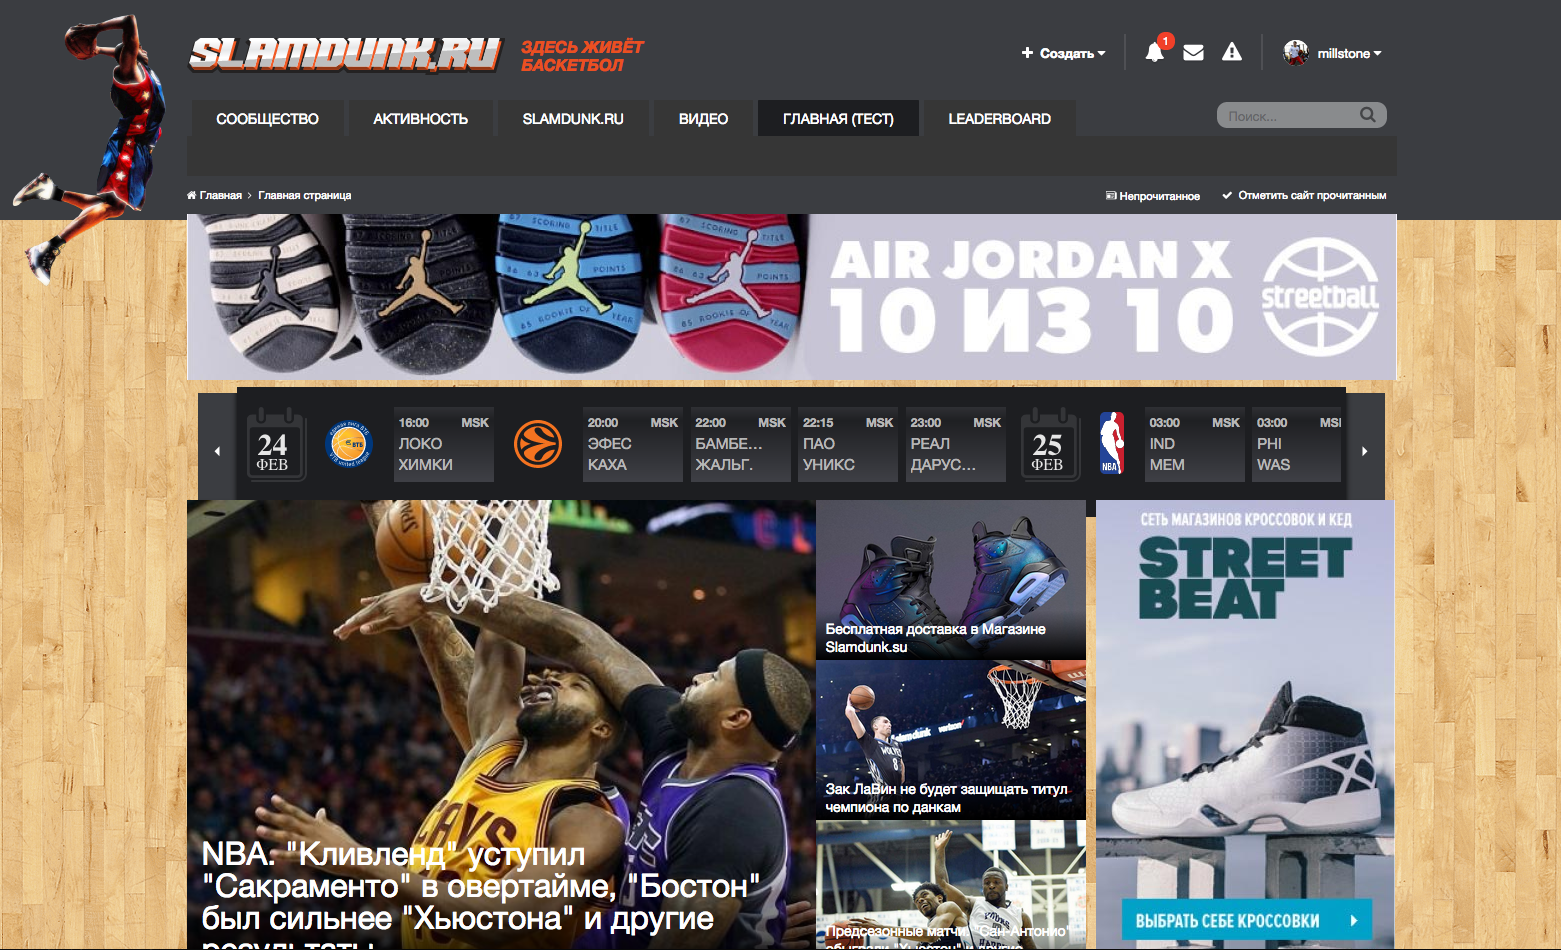Open the Кливленд уступил Сакраменто headline
Screen dimensions: 1561x950
(x=480, y=893)
